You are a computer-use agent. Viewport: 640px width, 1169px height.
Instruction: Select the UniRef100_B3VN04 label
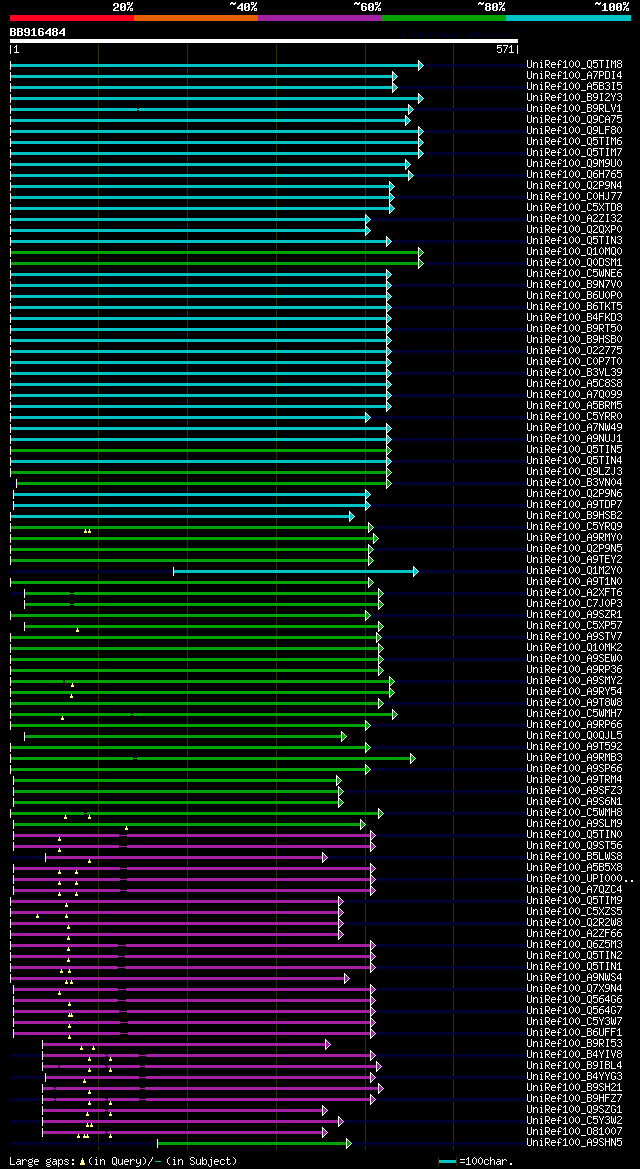pyautogui.click(x=574, y=483)
